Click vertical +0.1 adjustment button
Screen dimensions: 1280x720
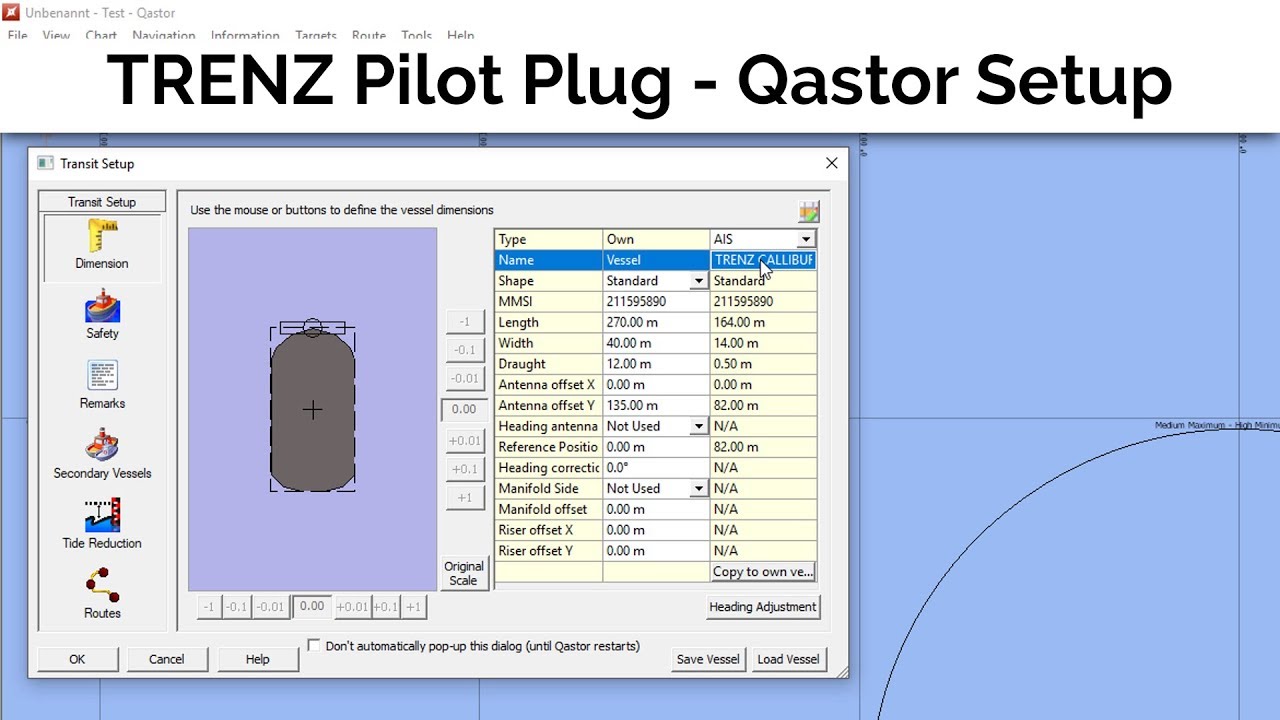pyautogui.click(x=464, y=469)
